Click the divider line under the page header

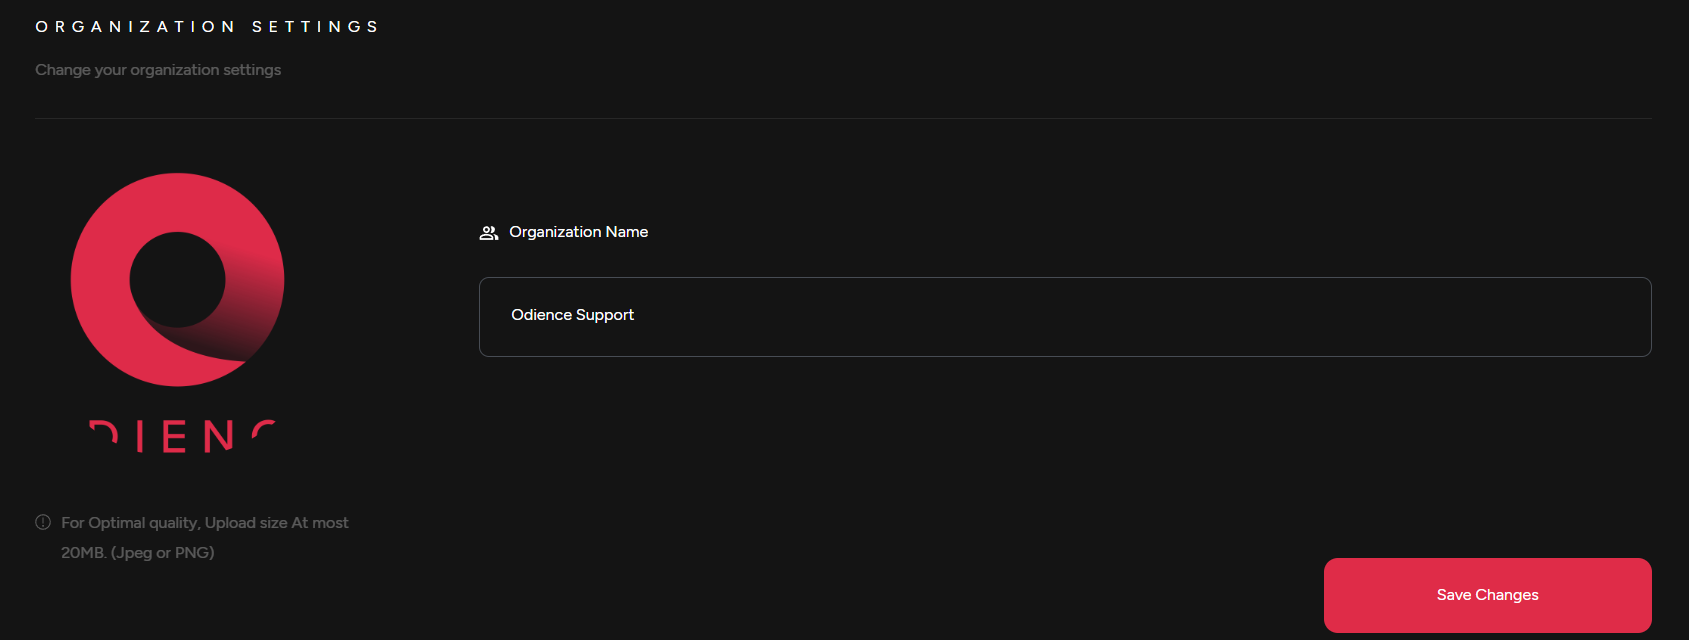(x=844, y=118)
